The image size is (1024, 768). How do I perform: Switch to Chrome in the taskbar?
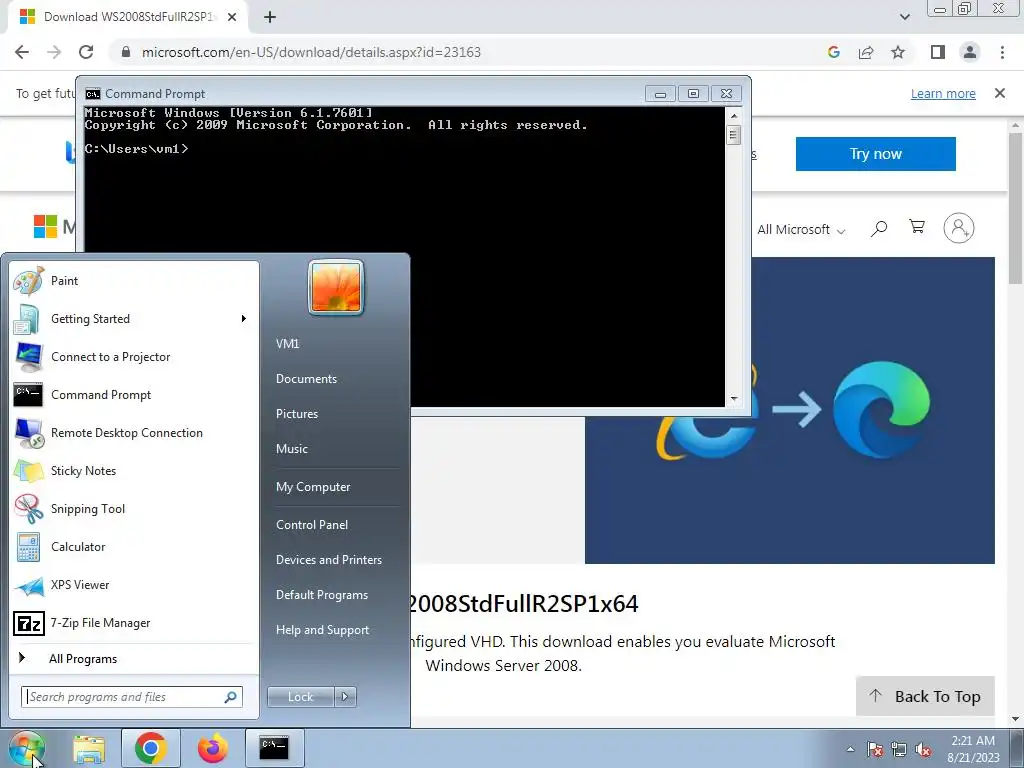pos(150,748)
